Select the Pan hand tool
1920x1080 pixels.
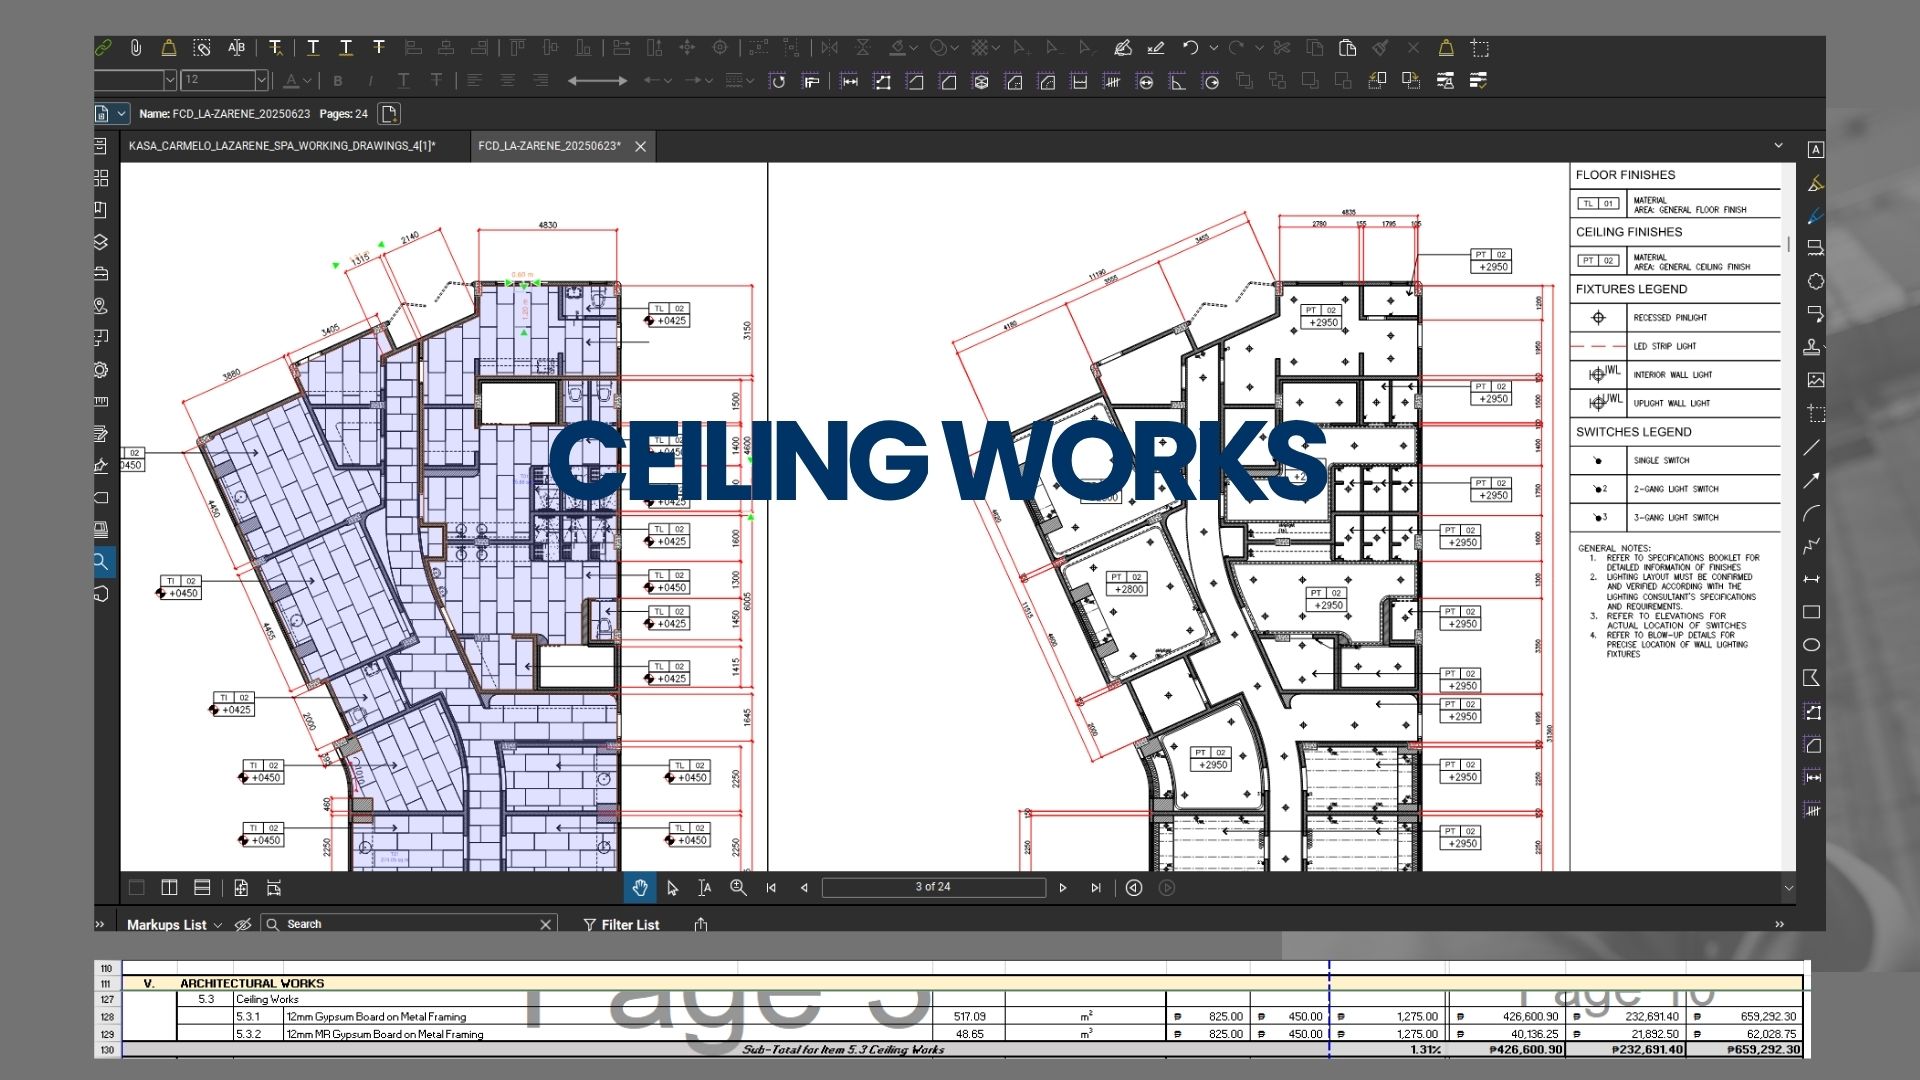point(640,888)
